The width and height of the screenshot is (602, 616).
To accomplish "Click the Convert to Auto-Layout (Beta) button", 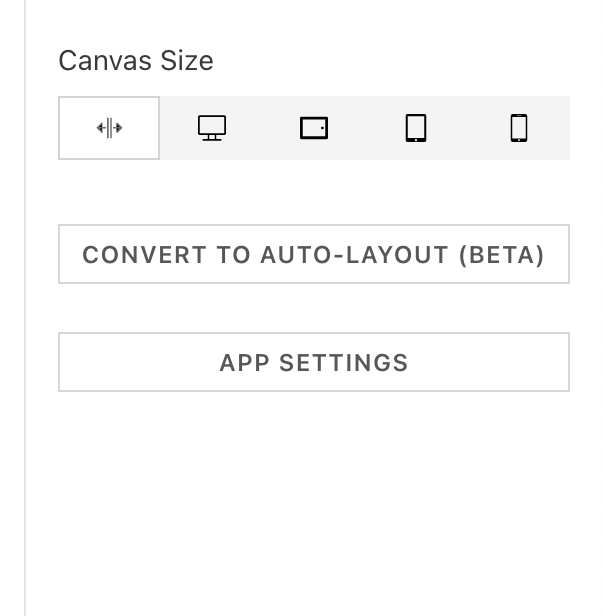I will coord(314,255).
